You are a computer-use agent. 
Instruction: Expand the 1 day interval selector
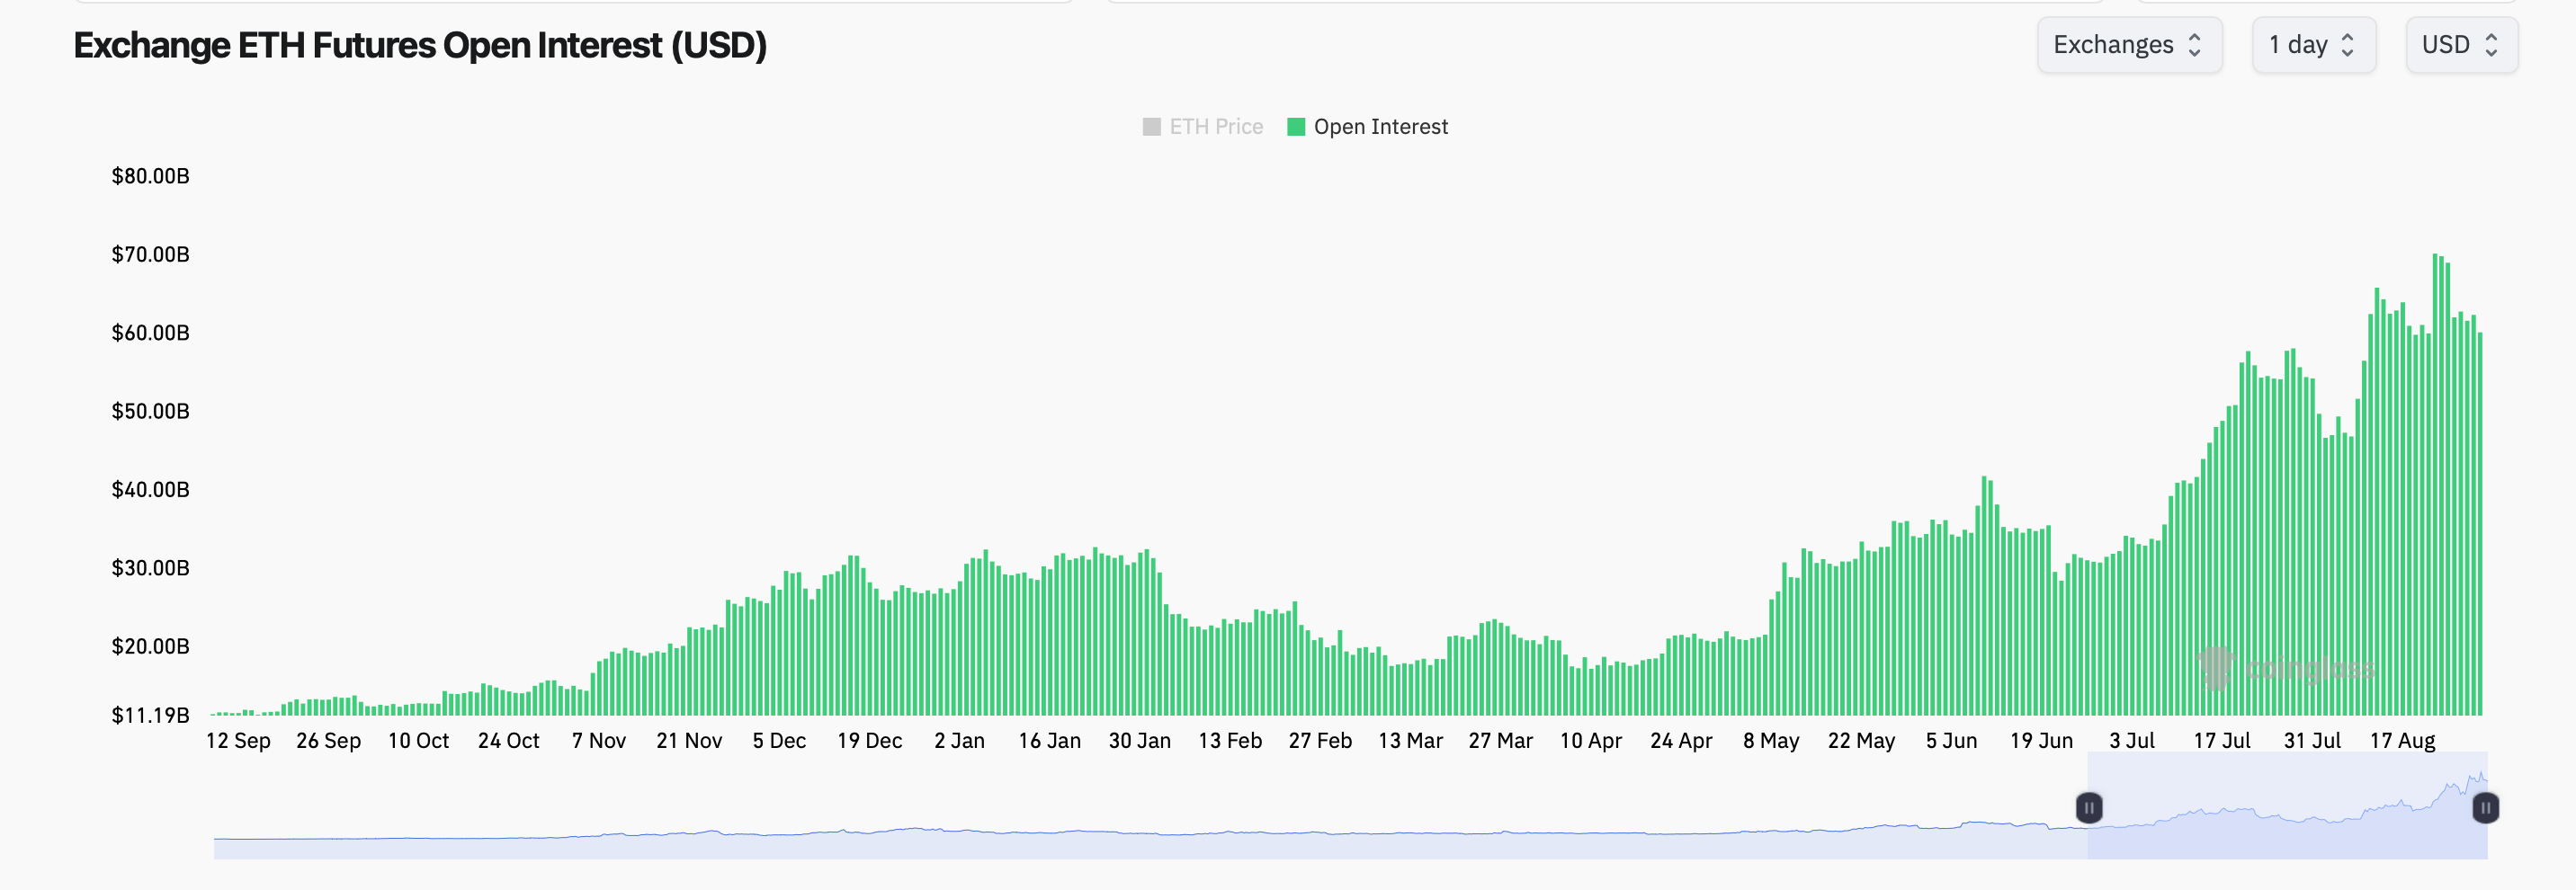click(x=2312, y=45)
